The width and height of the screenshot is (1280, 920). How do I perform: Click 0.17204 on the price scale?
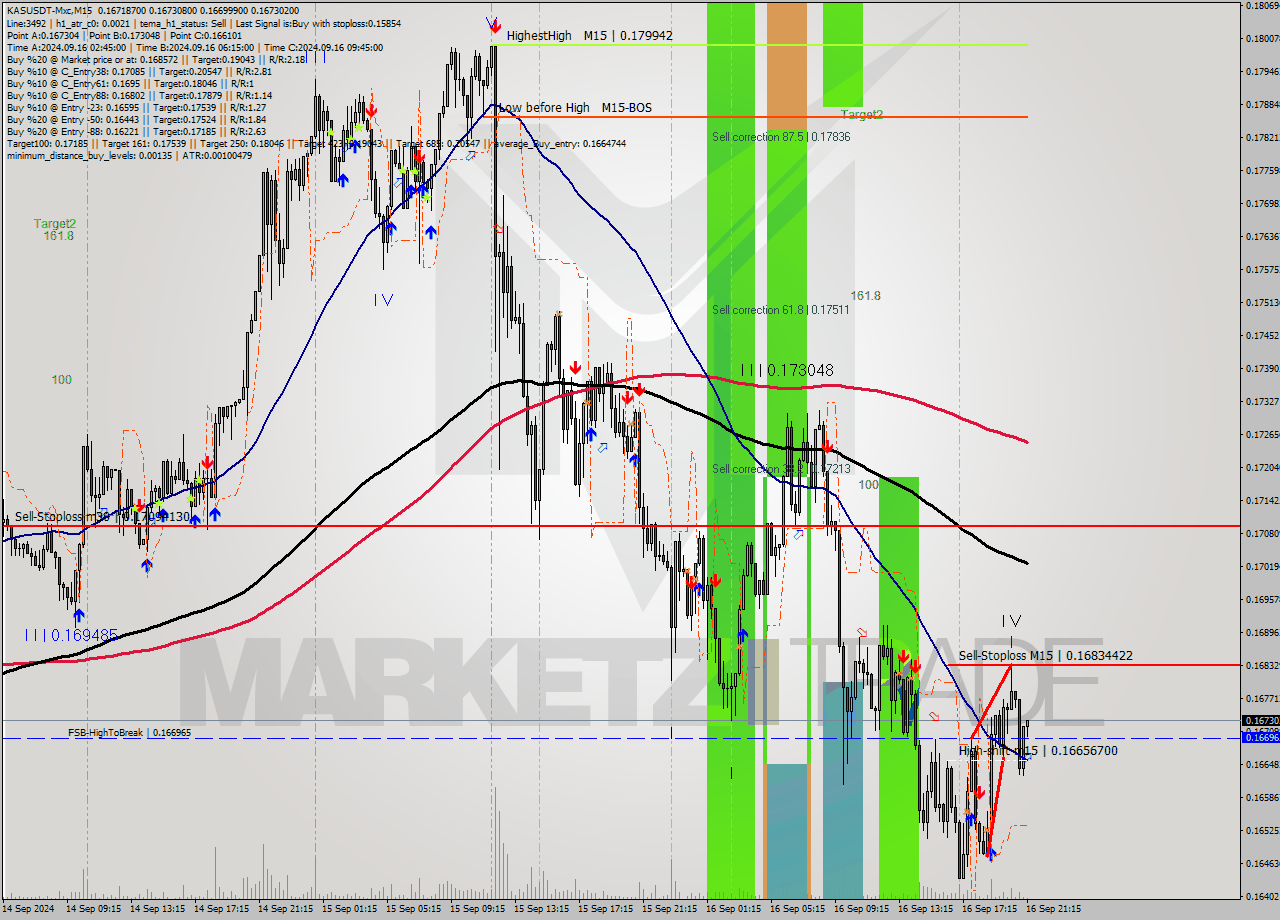1262,467
